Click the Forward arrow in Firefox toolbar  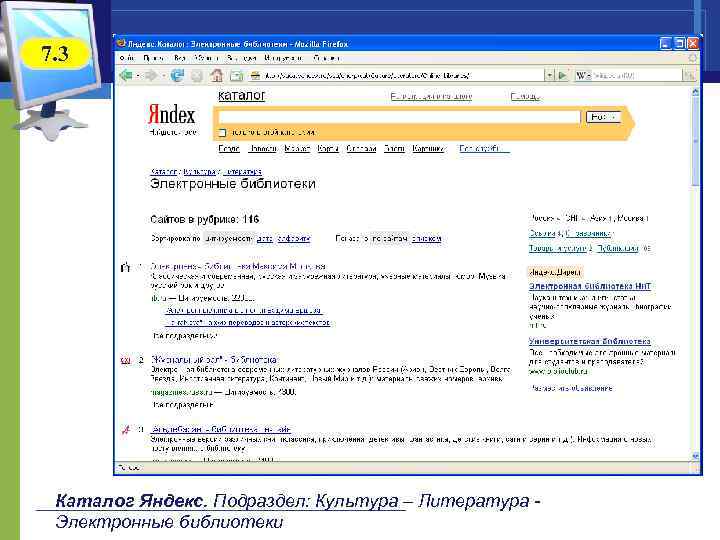click(x=151, y=75)
